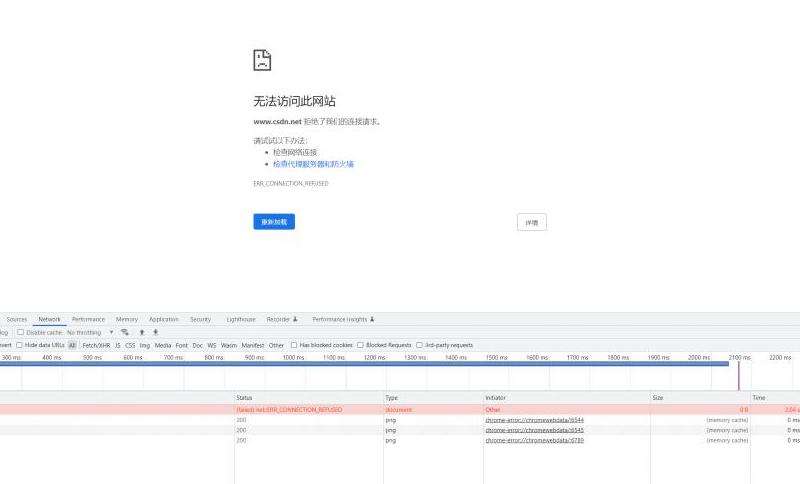
Task: Click the sad page error icon
Action: click(x=262, y=60)
